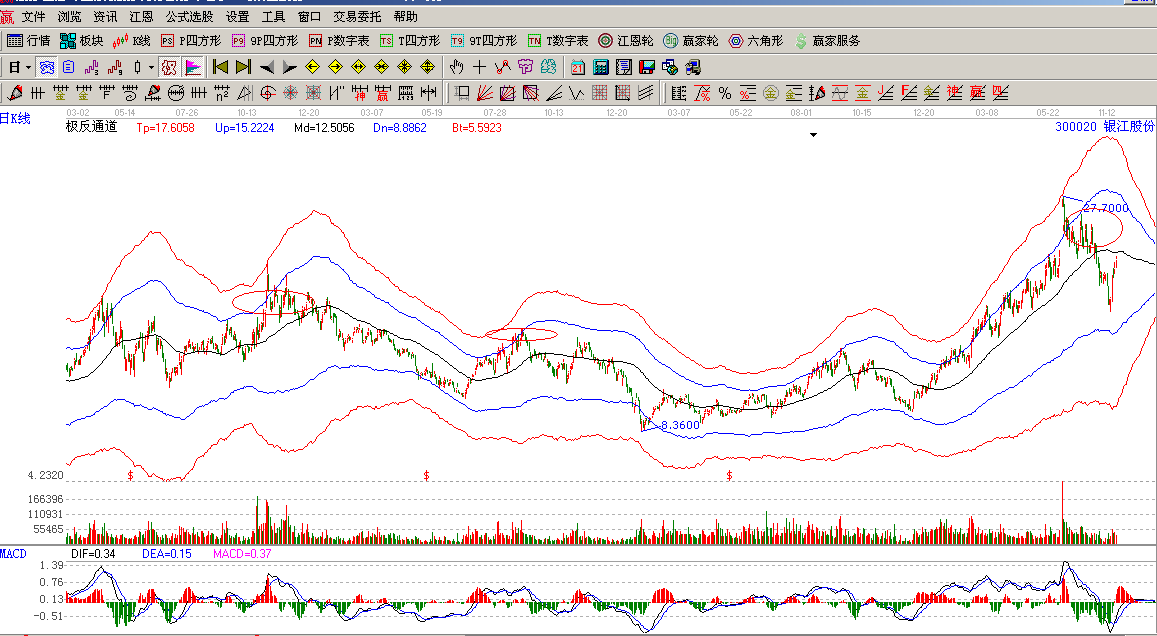Viewport: 1157px width, 636px height.
Task: Click the 板块 sector toolbar button
Action: pos(81,41)
